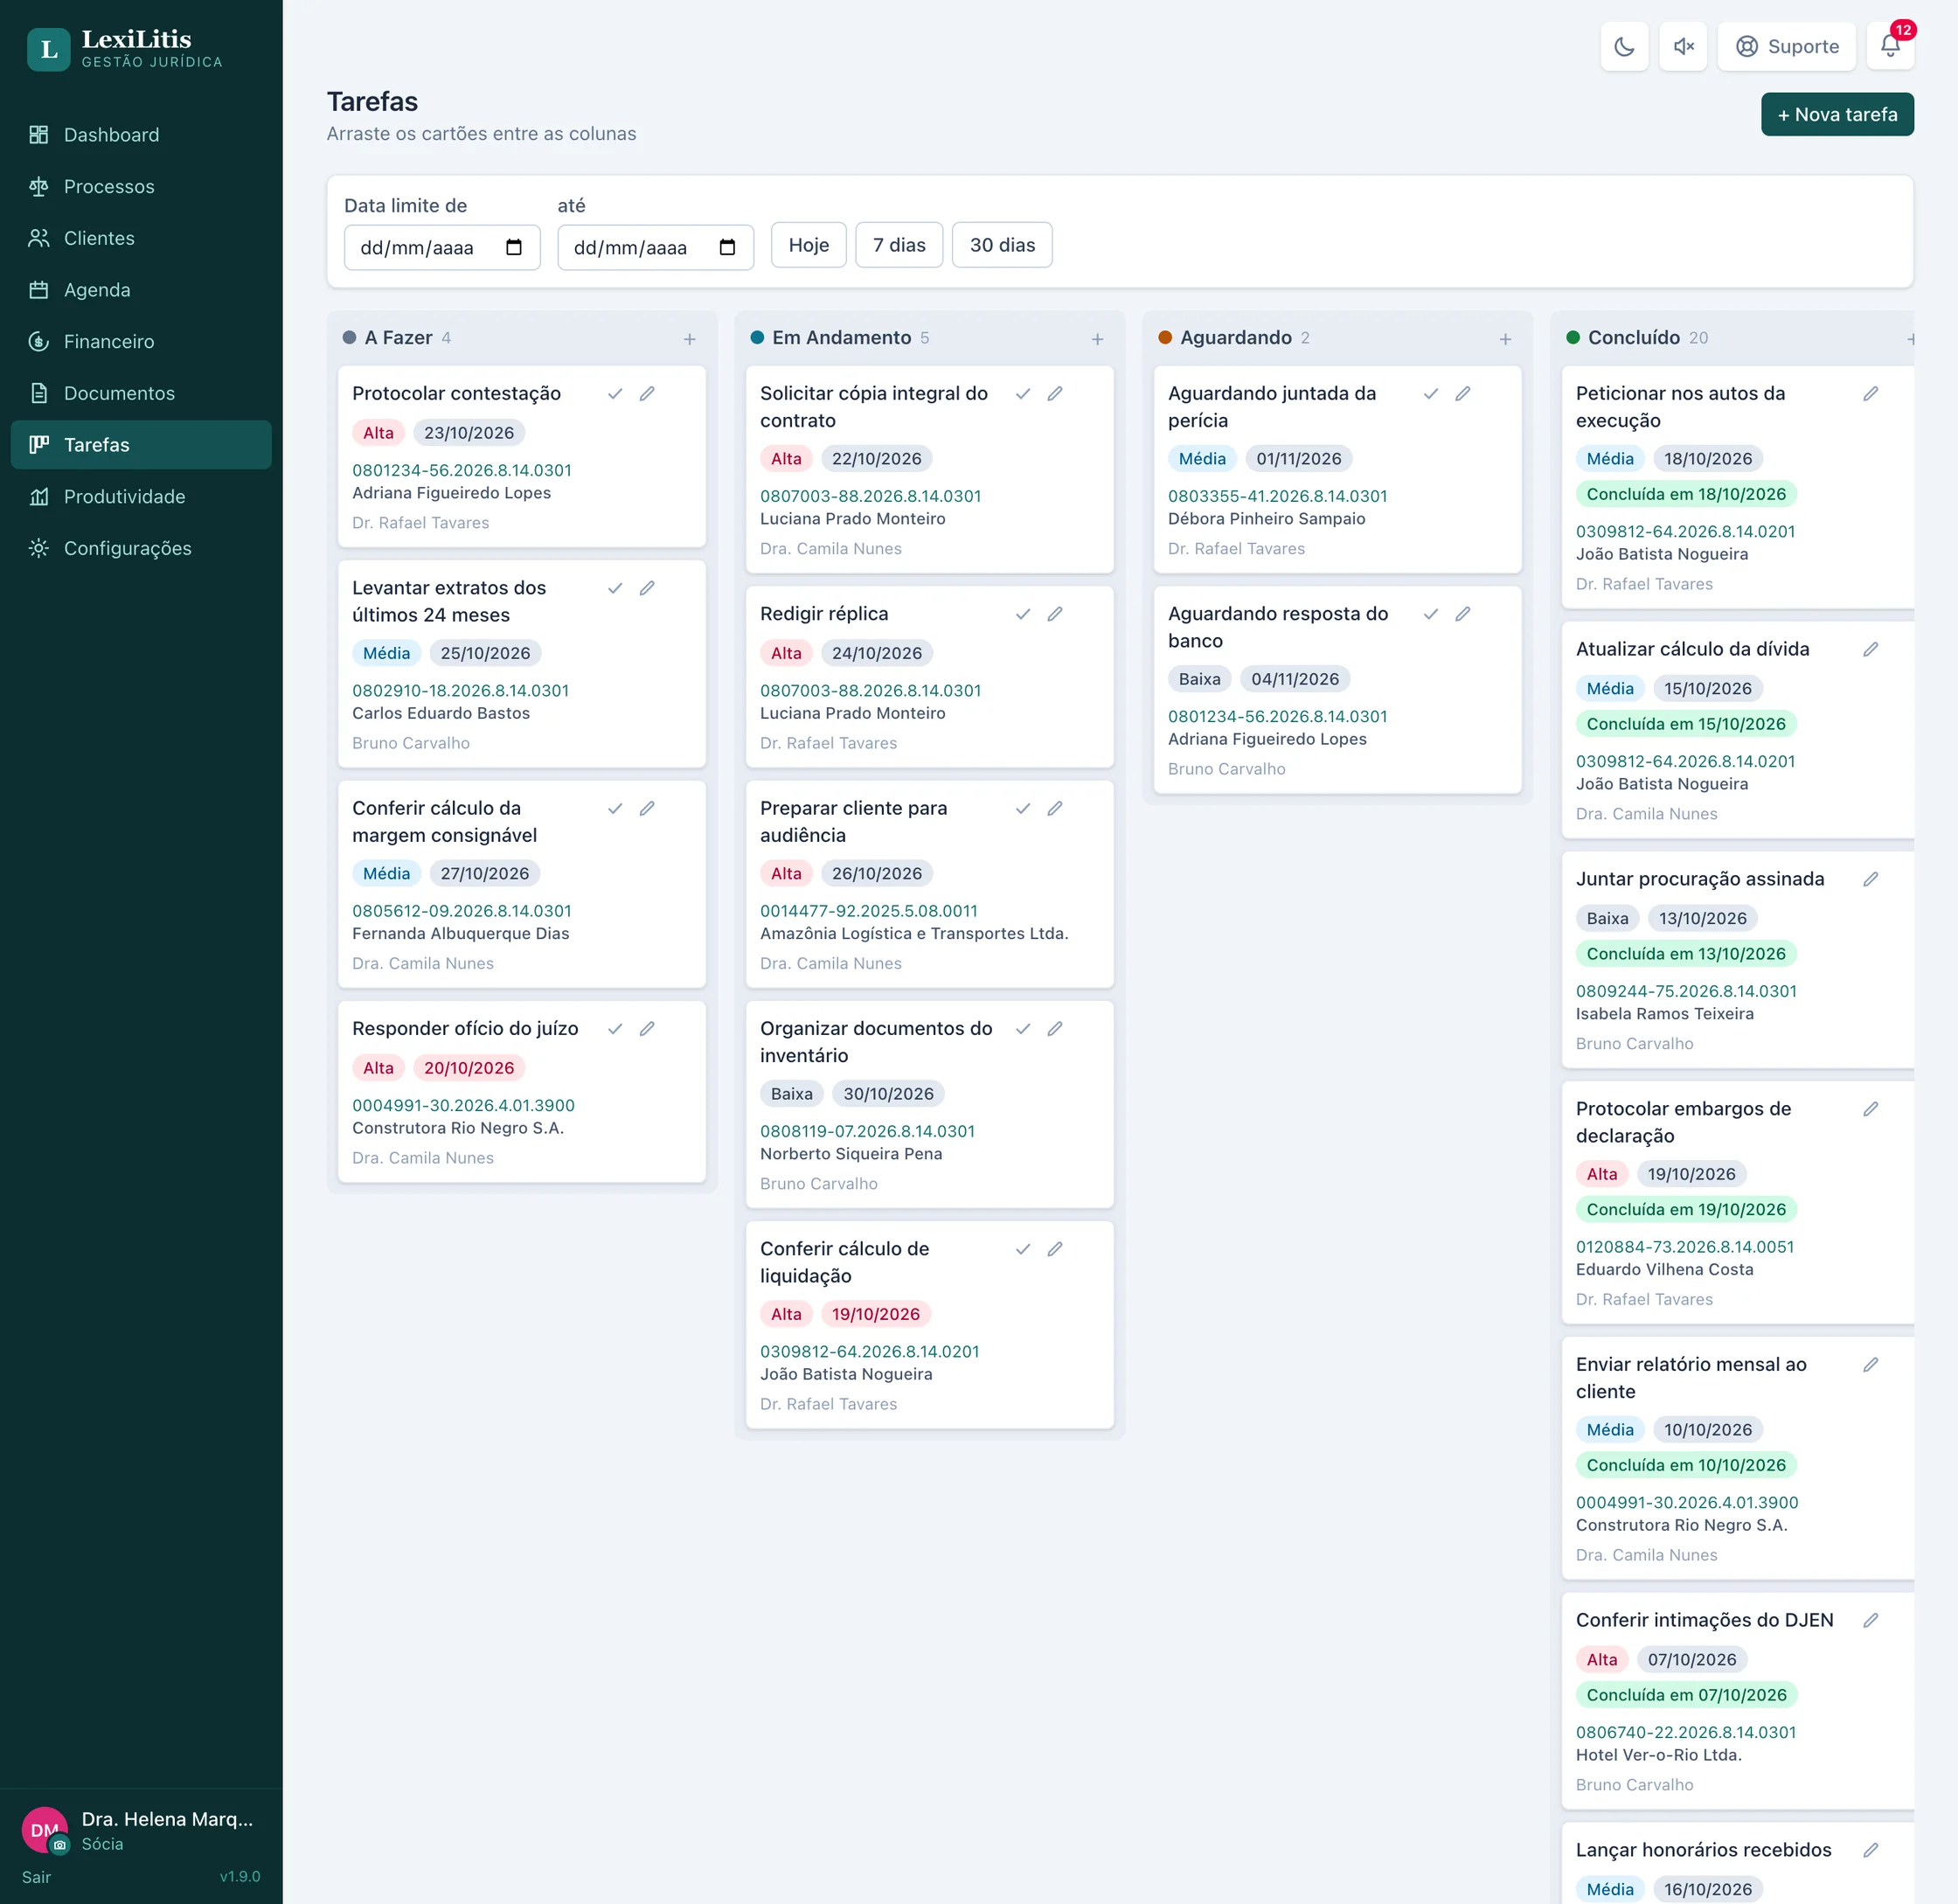This screenshot has width=1958, height=1904.
Task: Toggle dark mode moon icon
Action: coord(1624,46)
